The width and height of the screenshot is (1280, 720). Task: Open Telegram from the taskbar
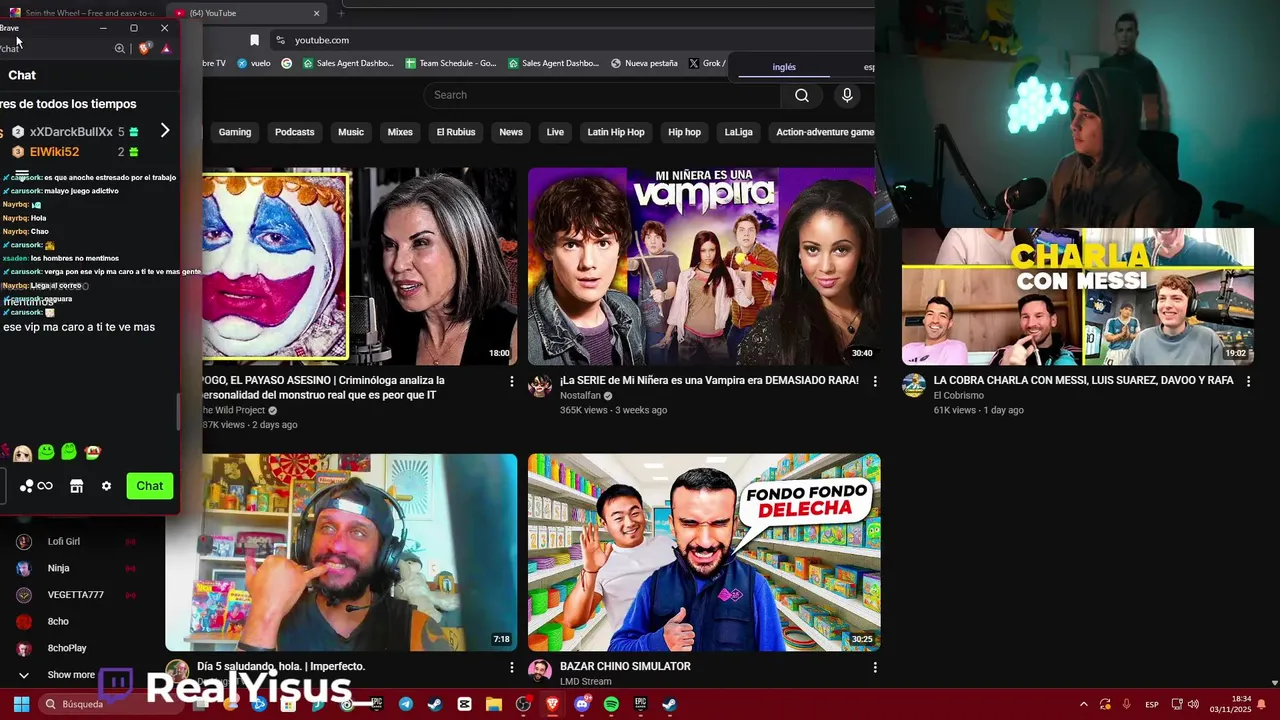(405, 704)
